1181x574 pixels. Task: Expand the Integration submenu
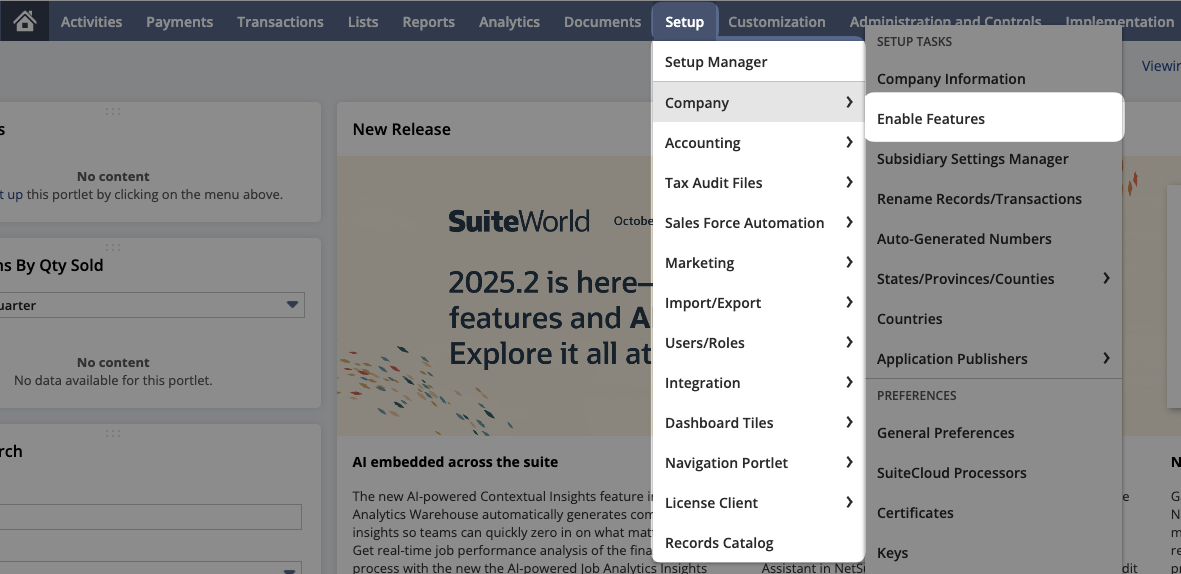point(758,382)
